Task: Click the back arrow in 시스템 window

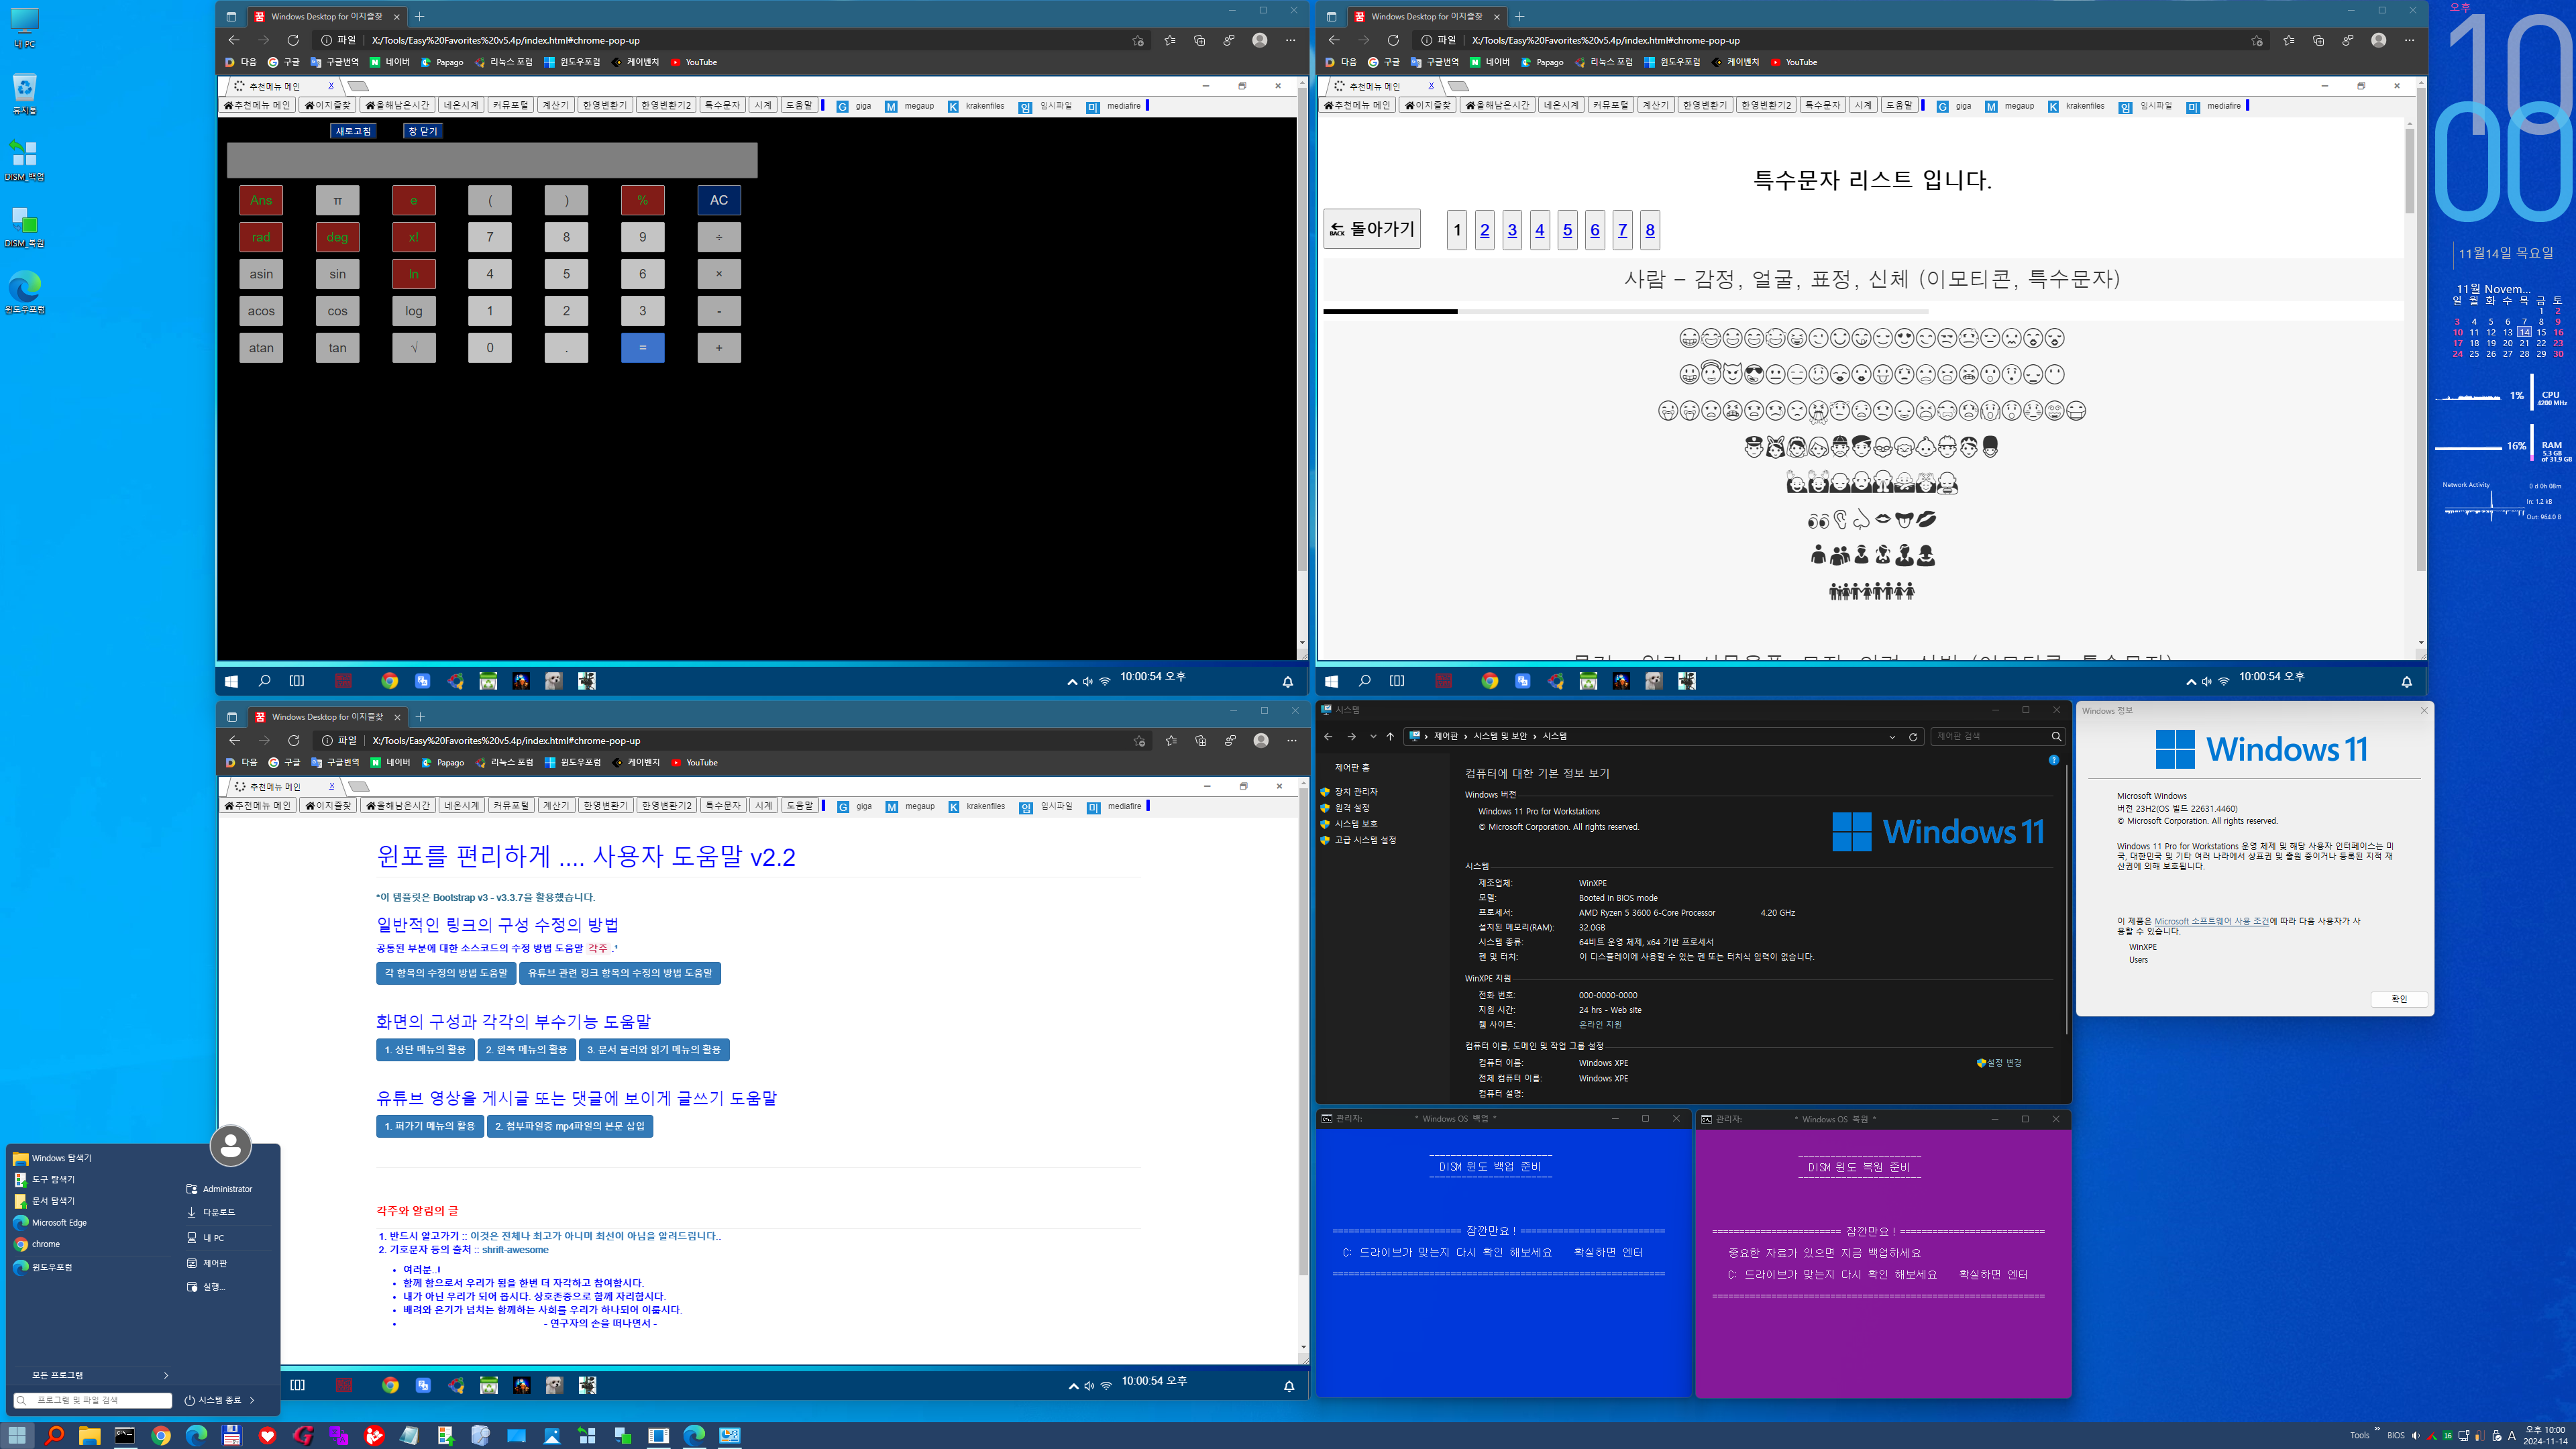Action: coord(1328,736)
